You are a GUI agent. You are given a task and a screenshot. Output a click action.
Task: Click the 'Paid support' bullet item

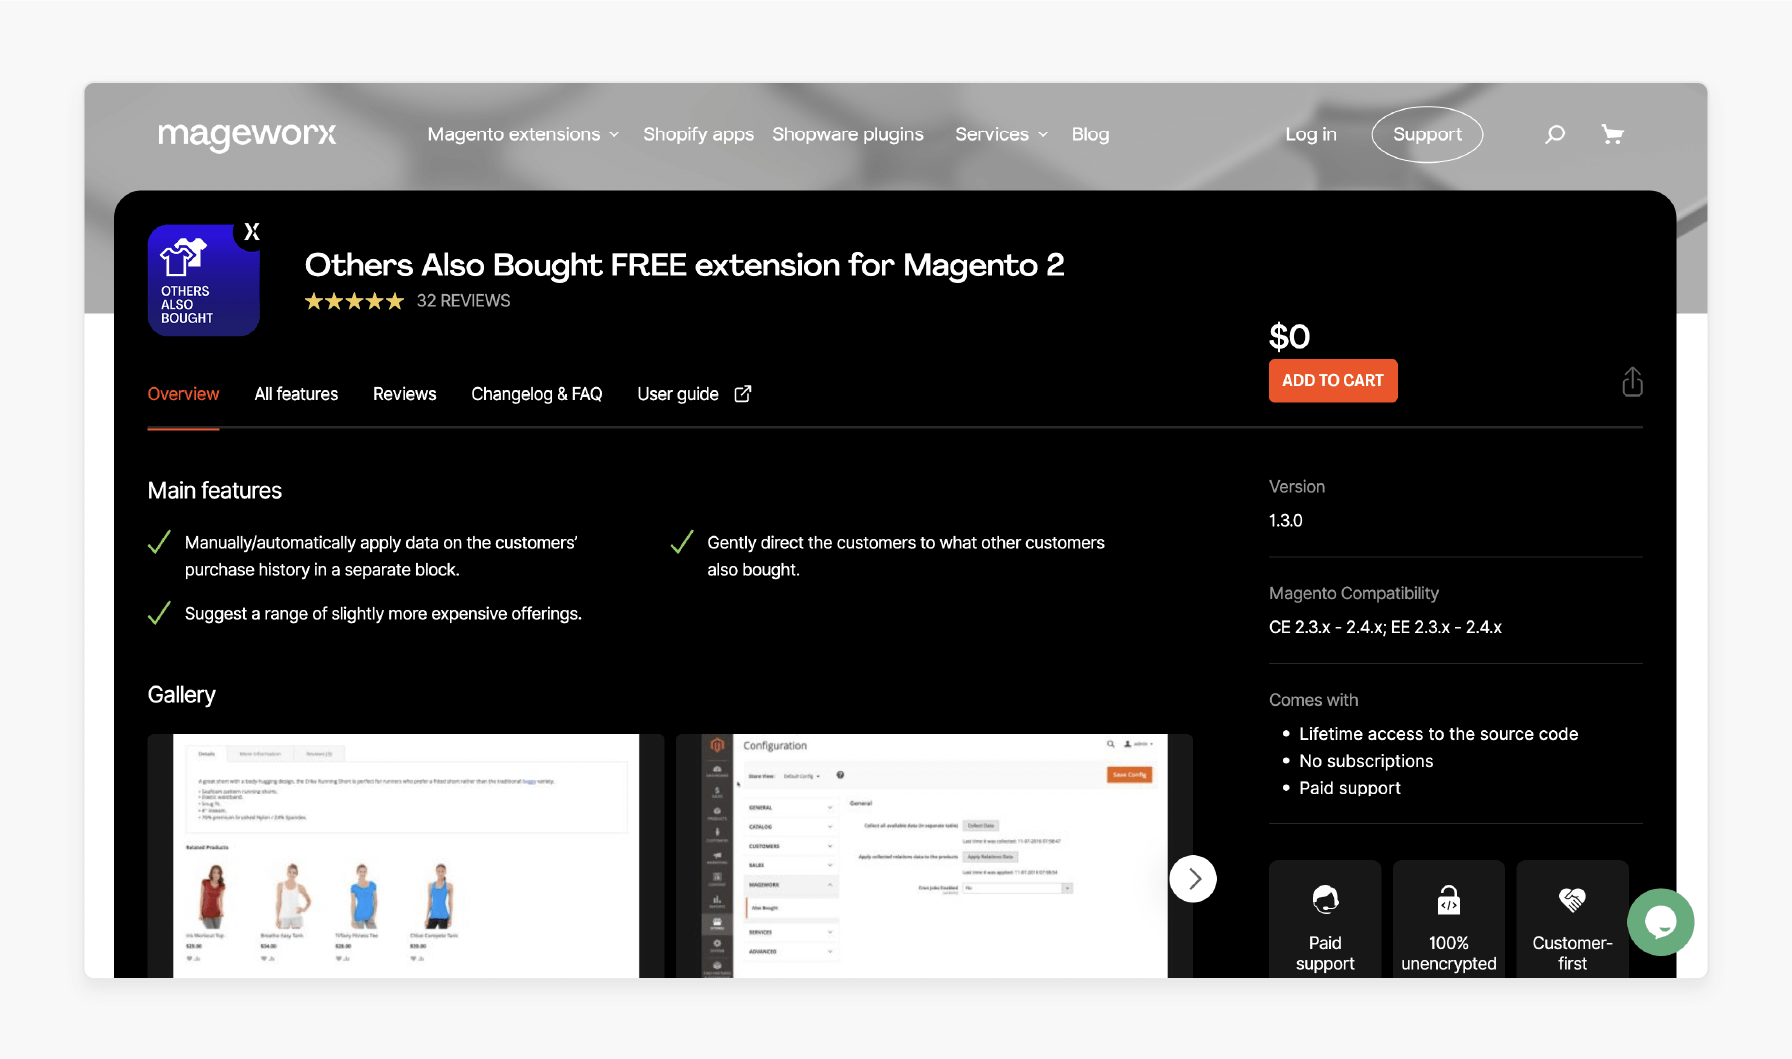(1350, 788)
